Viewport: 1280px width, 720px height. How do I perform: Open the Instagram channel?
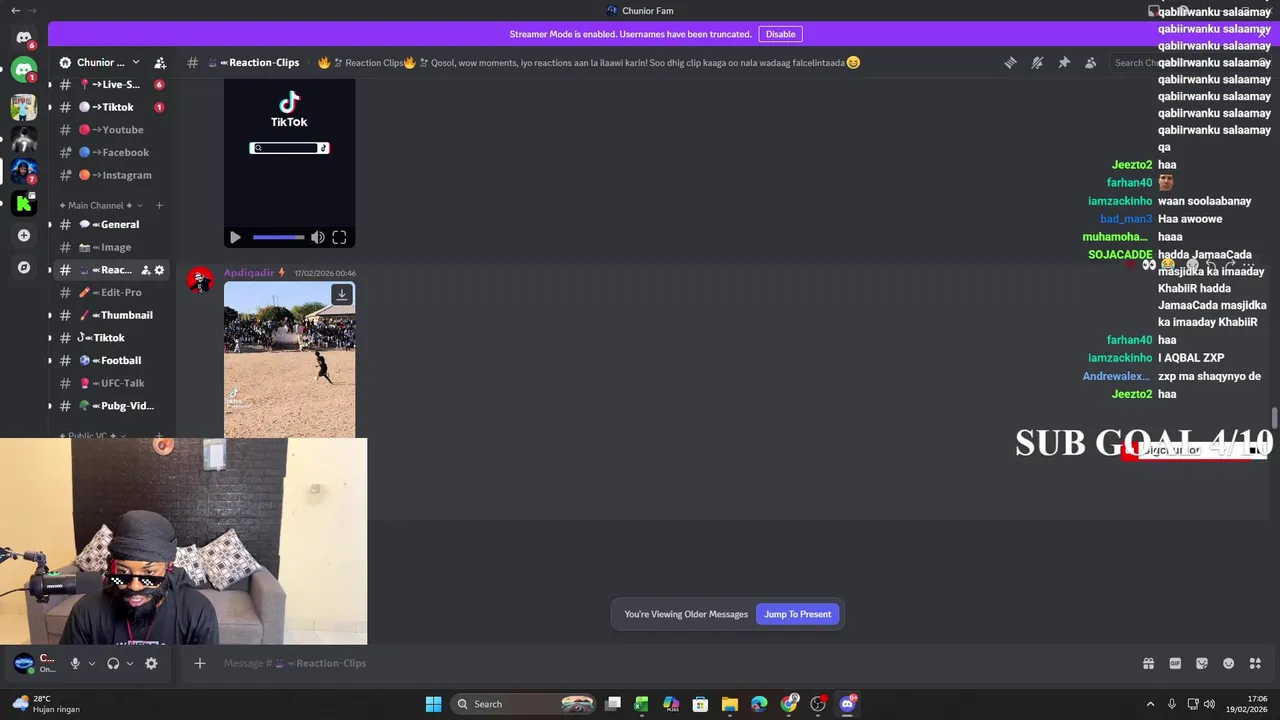(112, 175)
